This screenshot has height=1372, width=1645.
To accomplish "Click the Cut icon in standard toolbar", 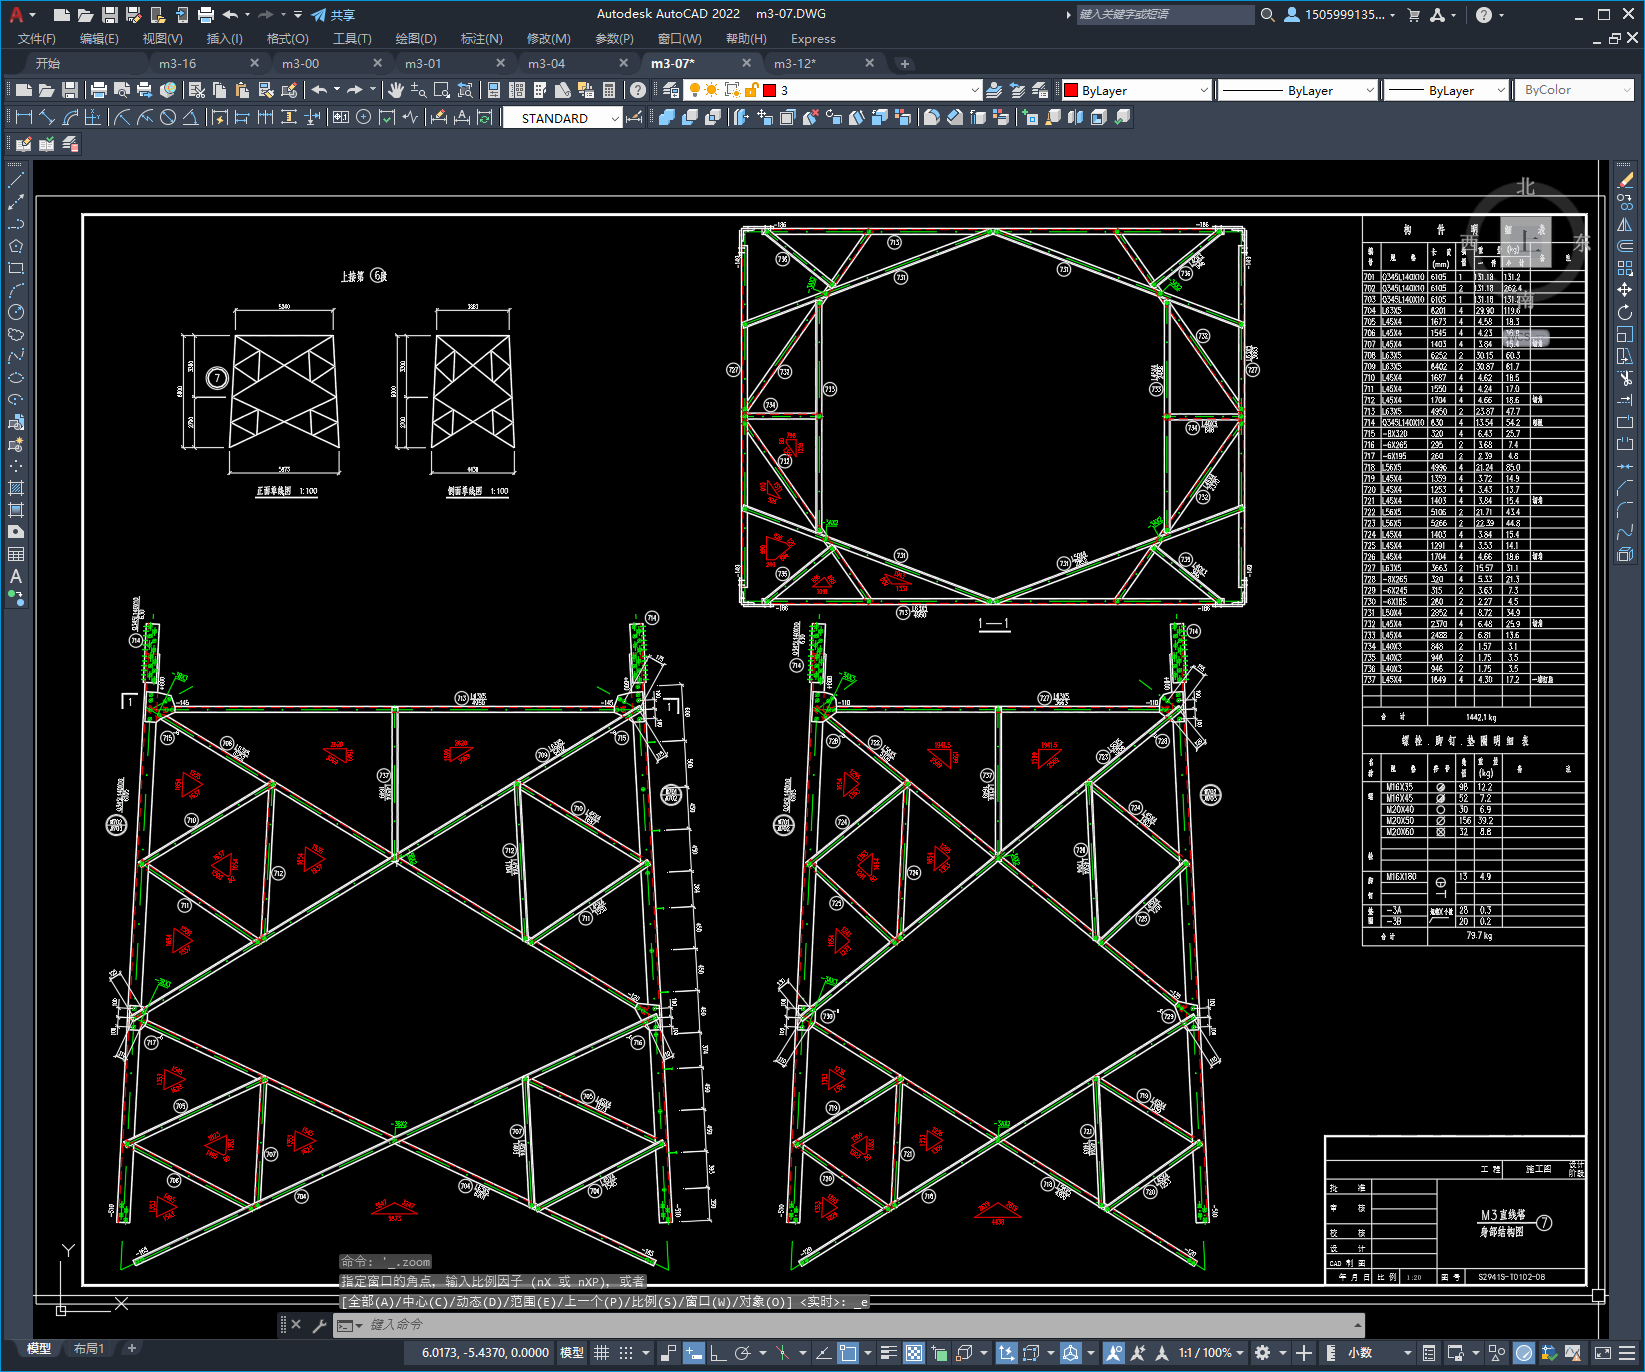I will (196, 90).
